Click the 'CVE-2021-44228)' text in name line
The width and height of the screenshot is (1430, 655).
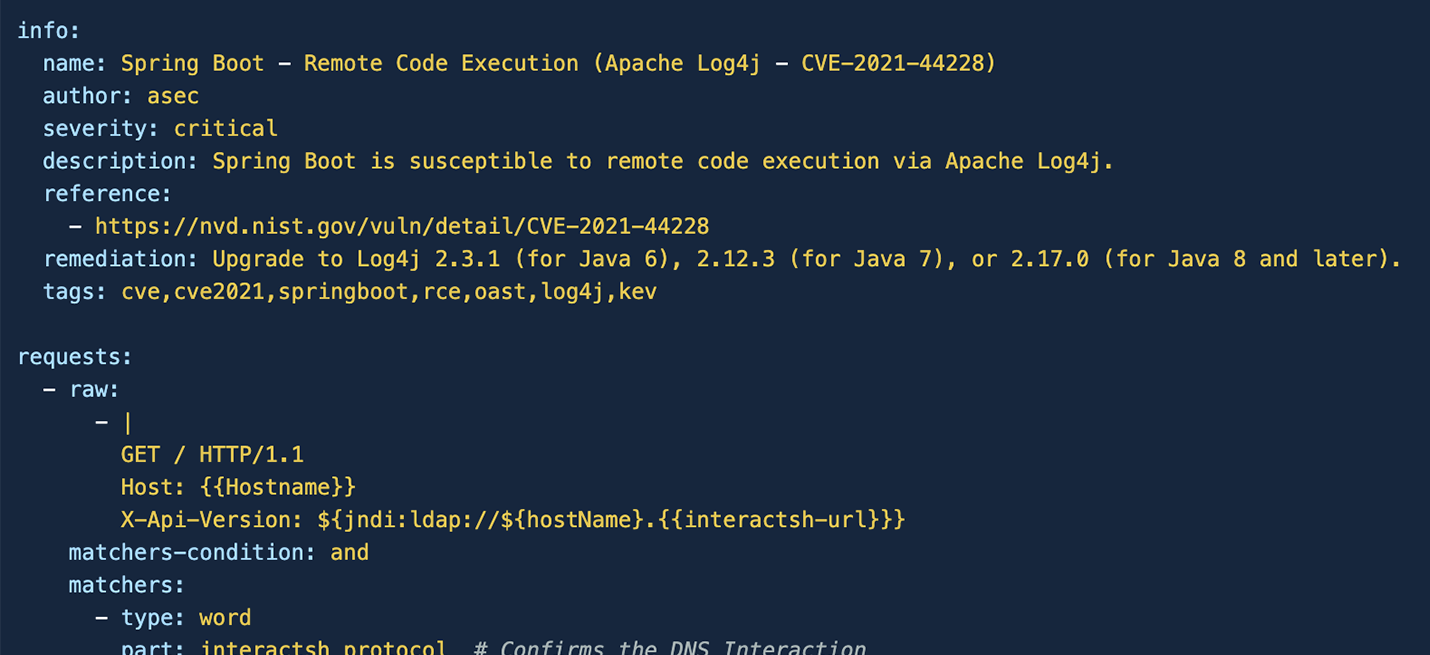click(899, 63)
